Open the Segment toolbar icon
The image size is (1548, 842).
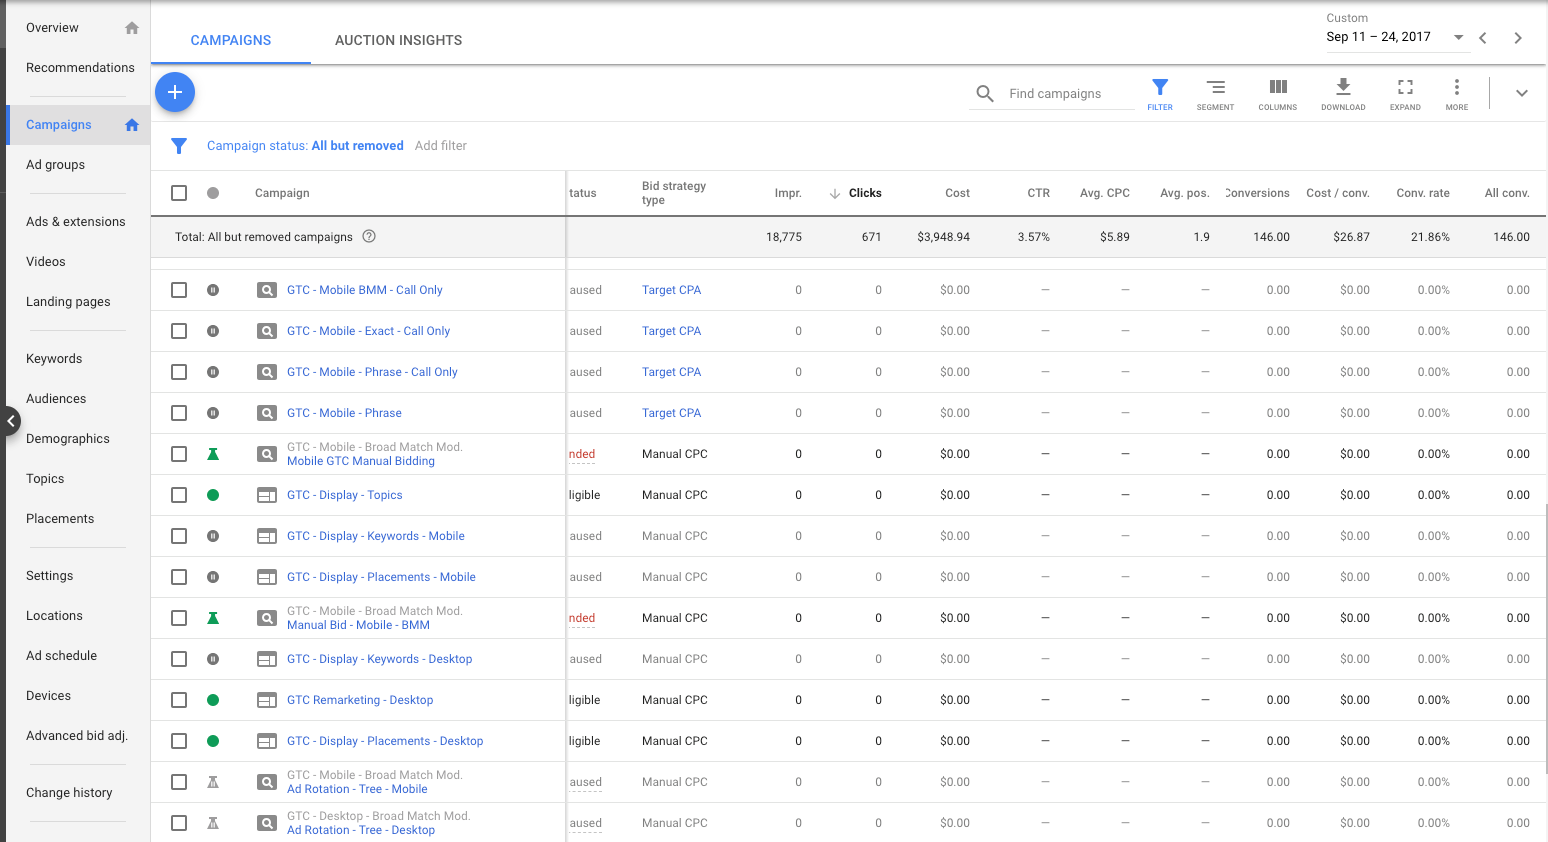1215,94
